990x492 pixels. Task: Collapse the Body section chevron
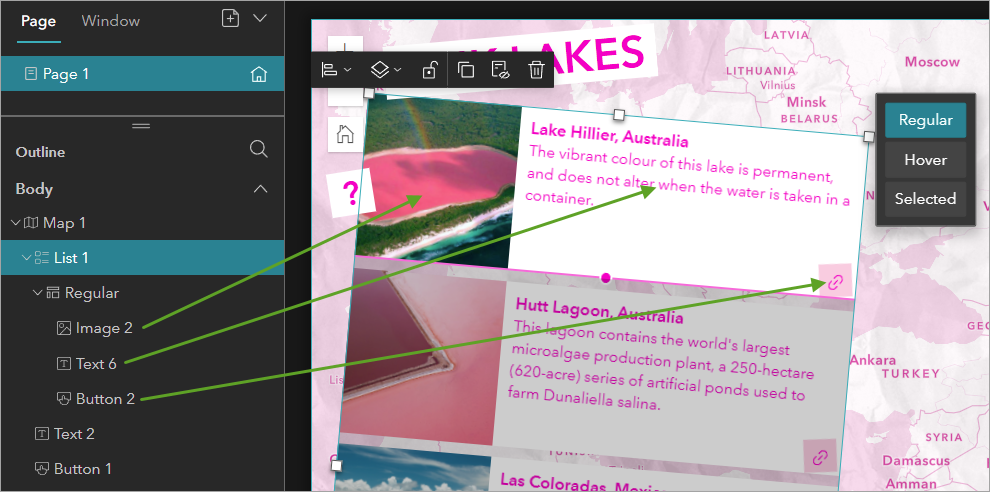coord(260,189)
